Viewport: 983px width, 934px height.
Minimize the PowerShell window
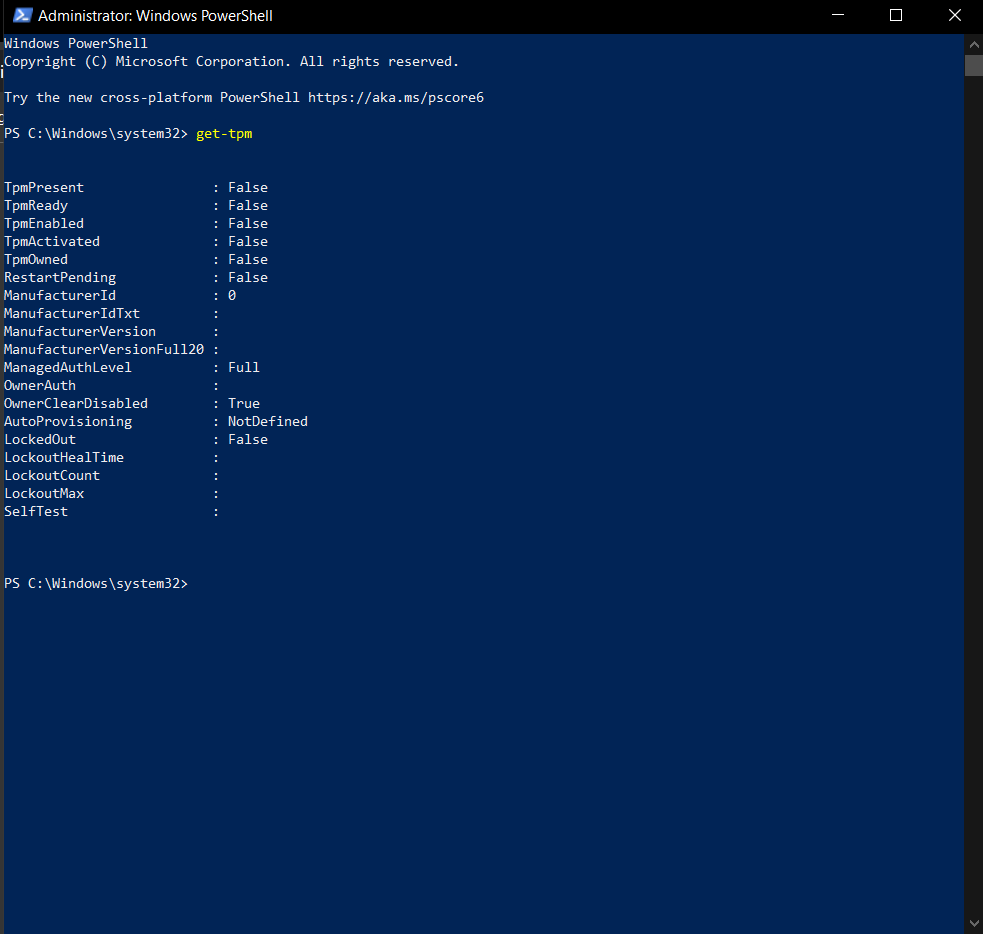coord(838,15)
